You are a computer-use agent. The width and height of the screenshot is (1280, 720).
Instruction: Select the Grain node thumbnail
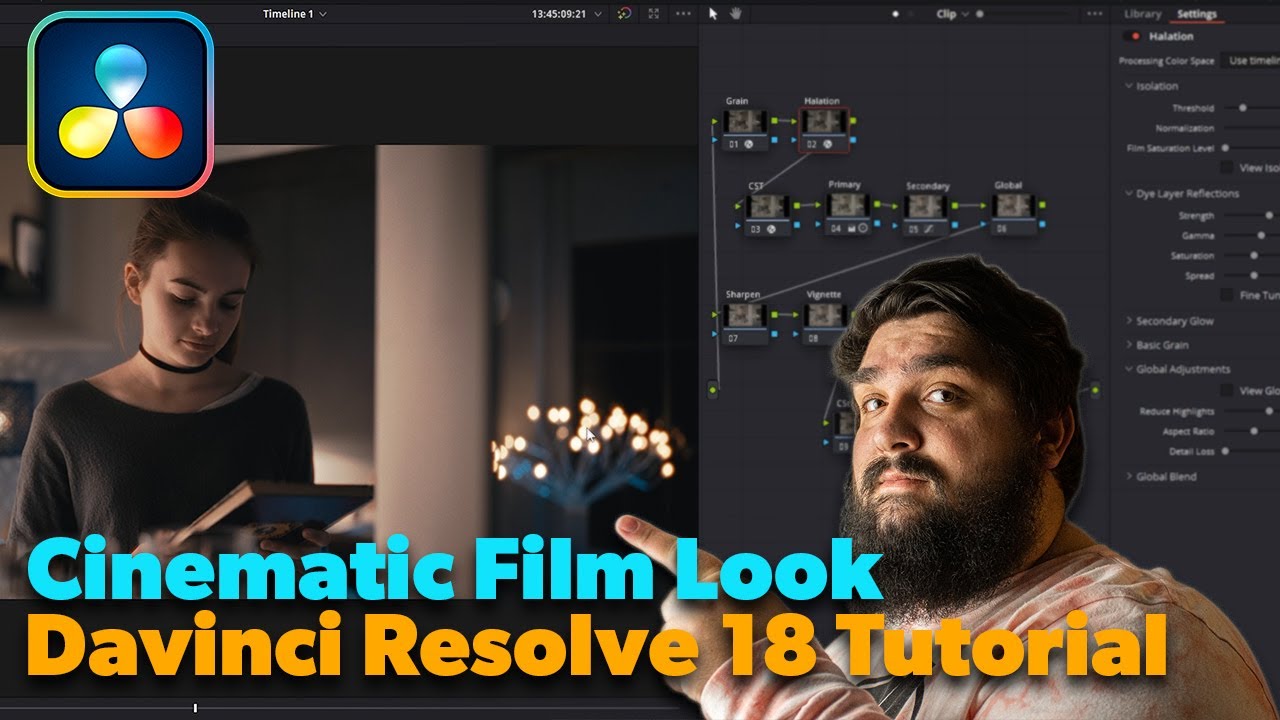[745, 121]
